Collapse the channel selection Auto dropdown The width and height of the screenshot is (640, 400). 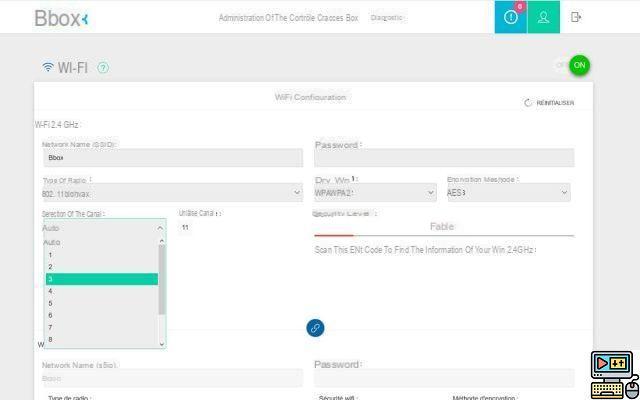click(104, 228)
